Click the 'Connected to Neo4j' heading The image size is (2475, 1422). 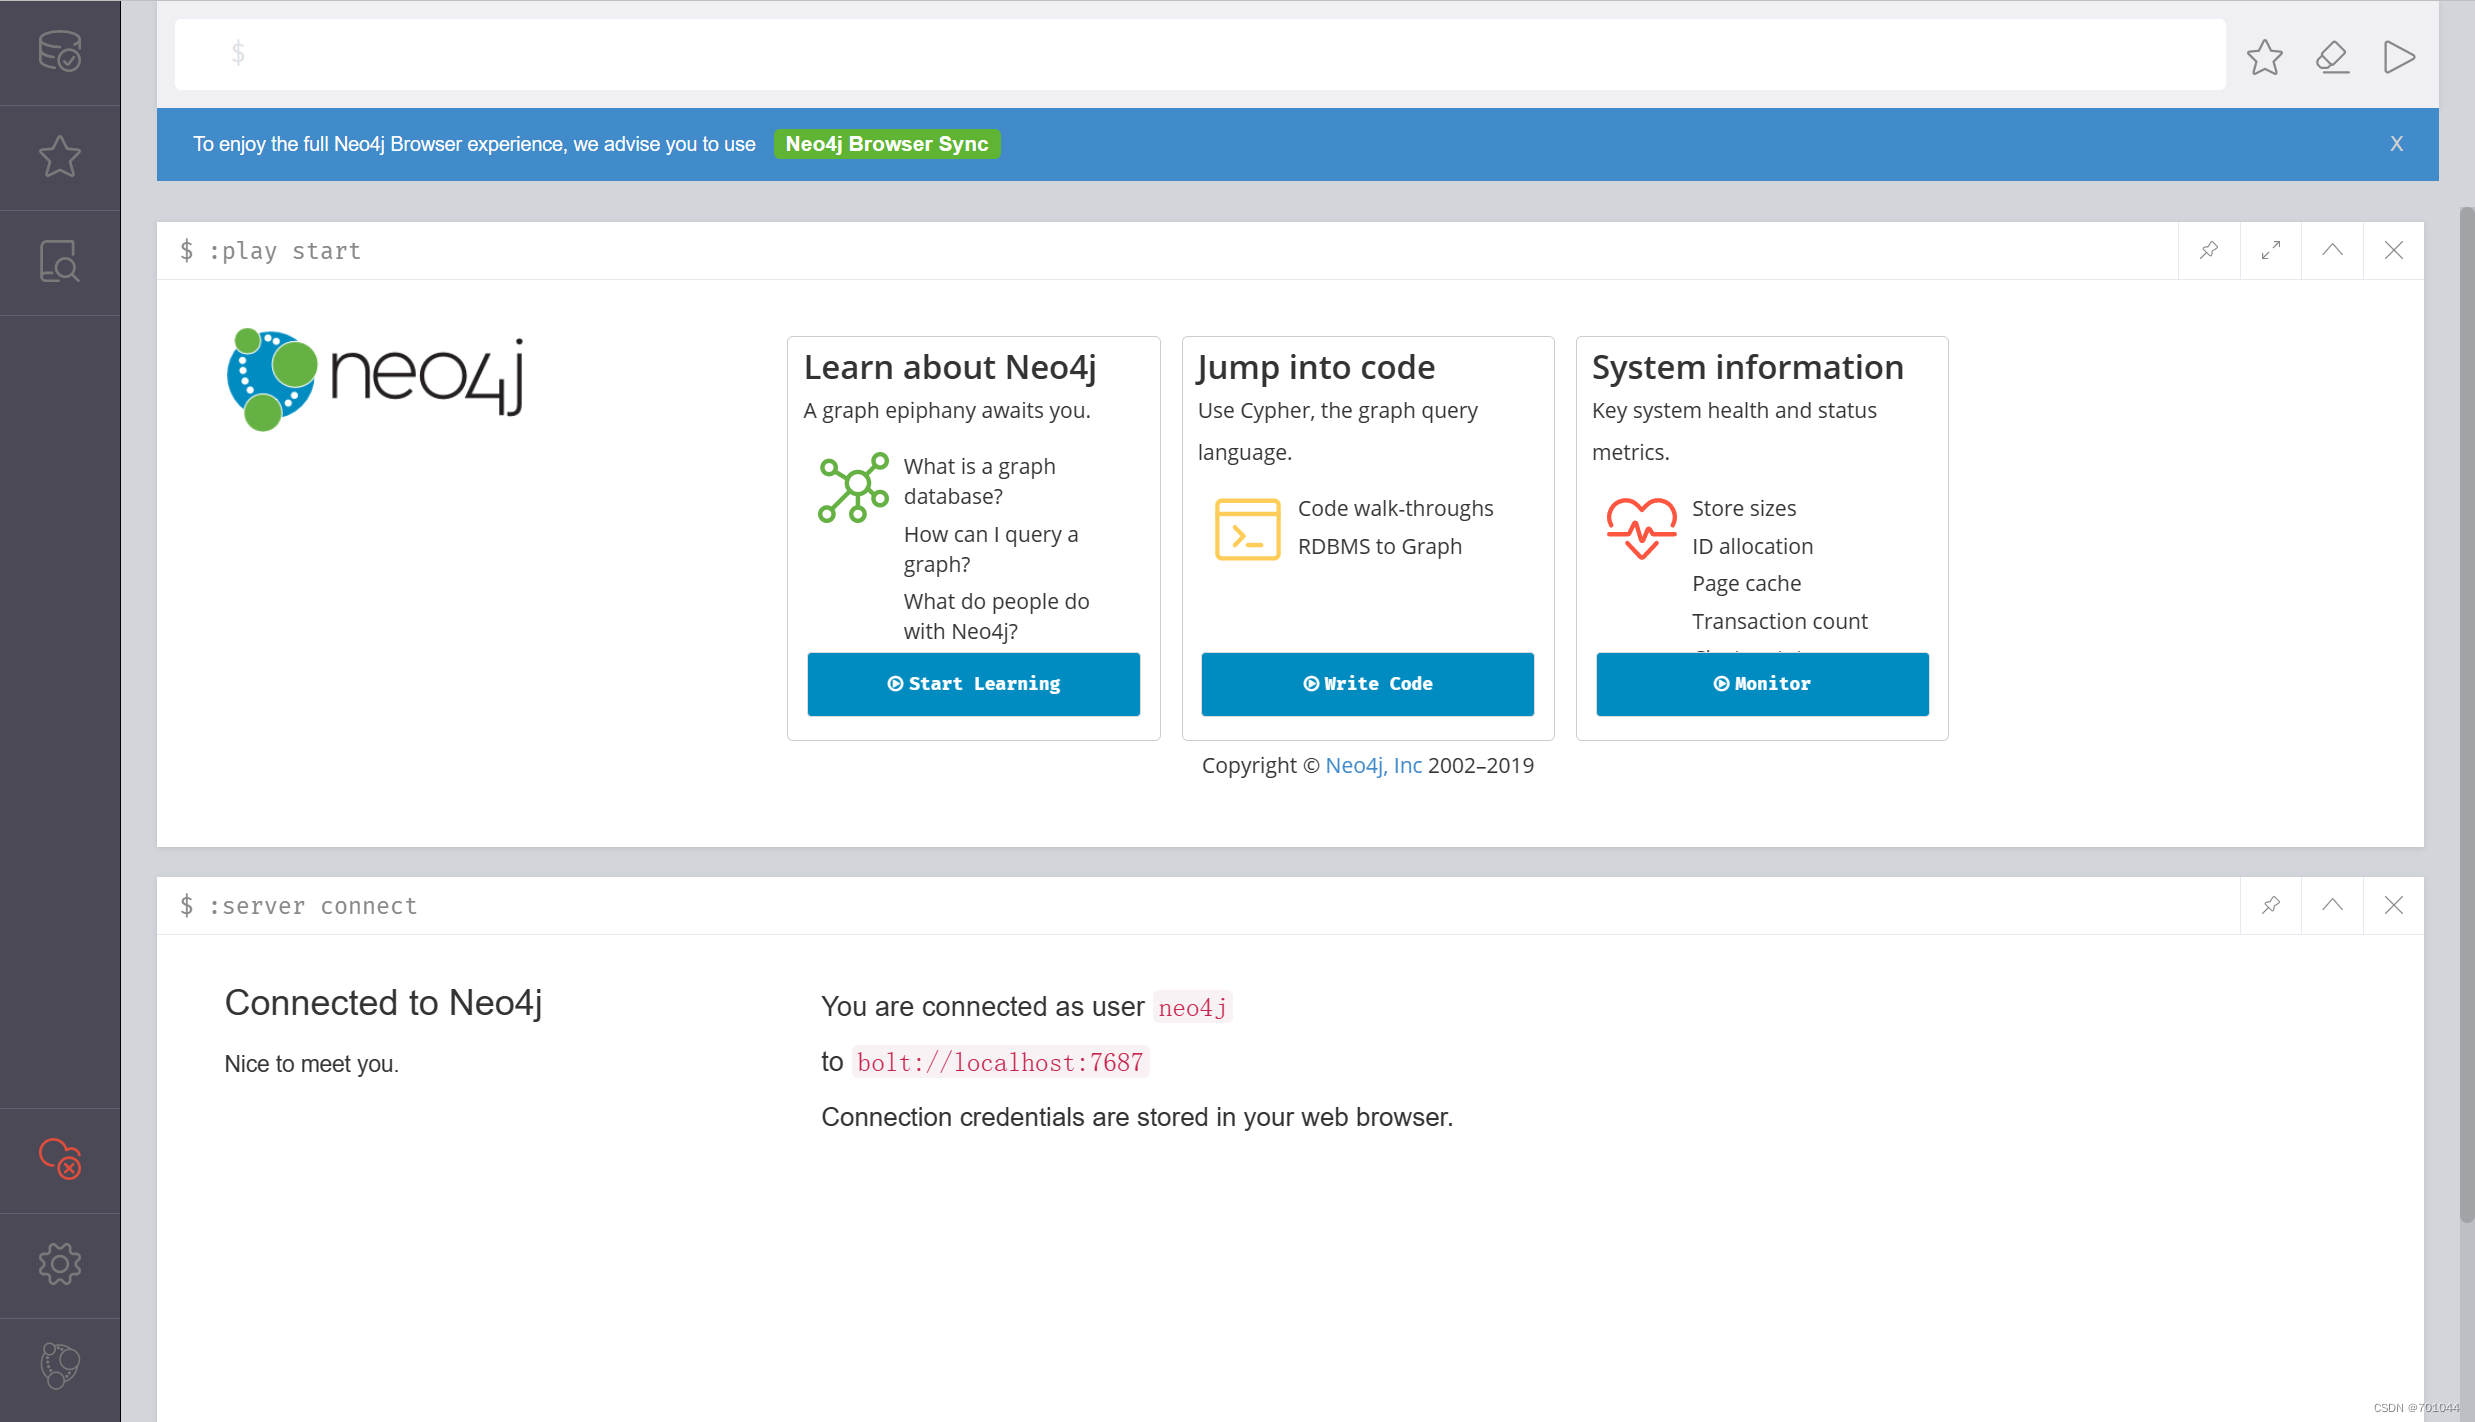coord(383,1003)
